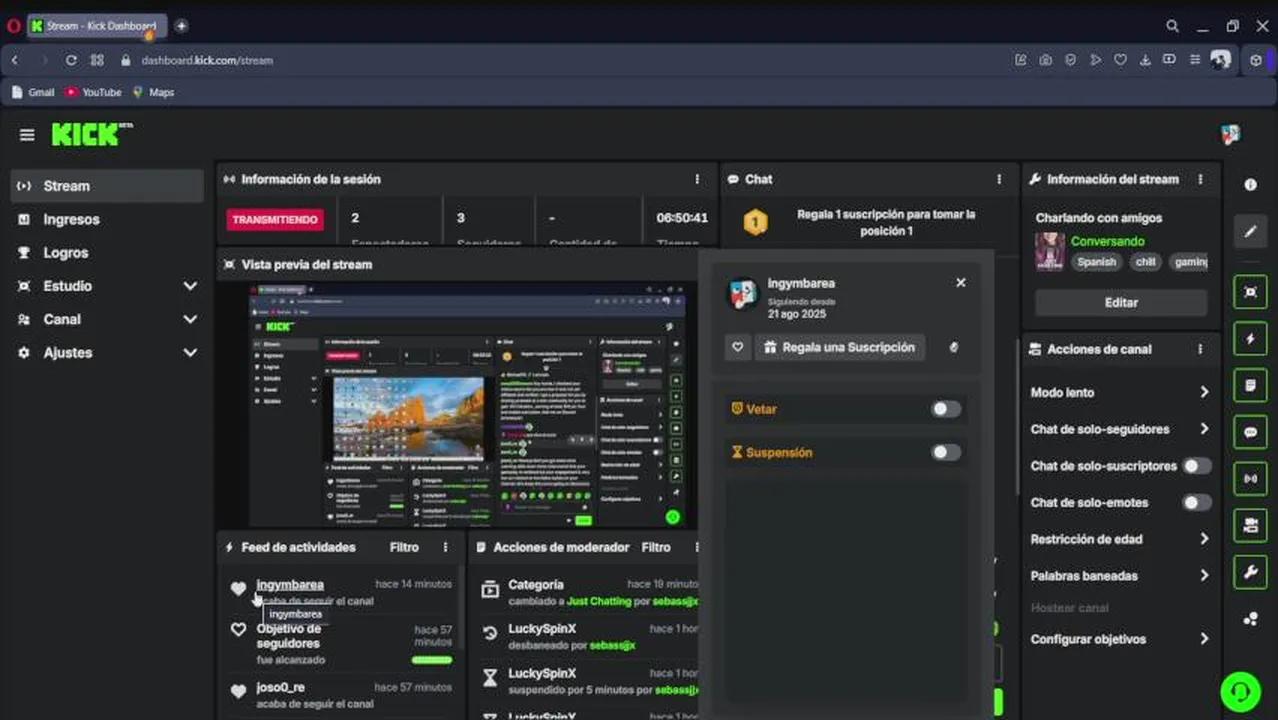Open the profile avatar in the header
Screen dimensions: 1278x720
1231,134
